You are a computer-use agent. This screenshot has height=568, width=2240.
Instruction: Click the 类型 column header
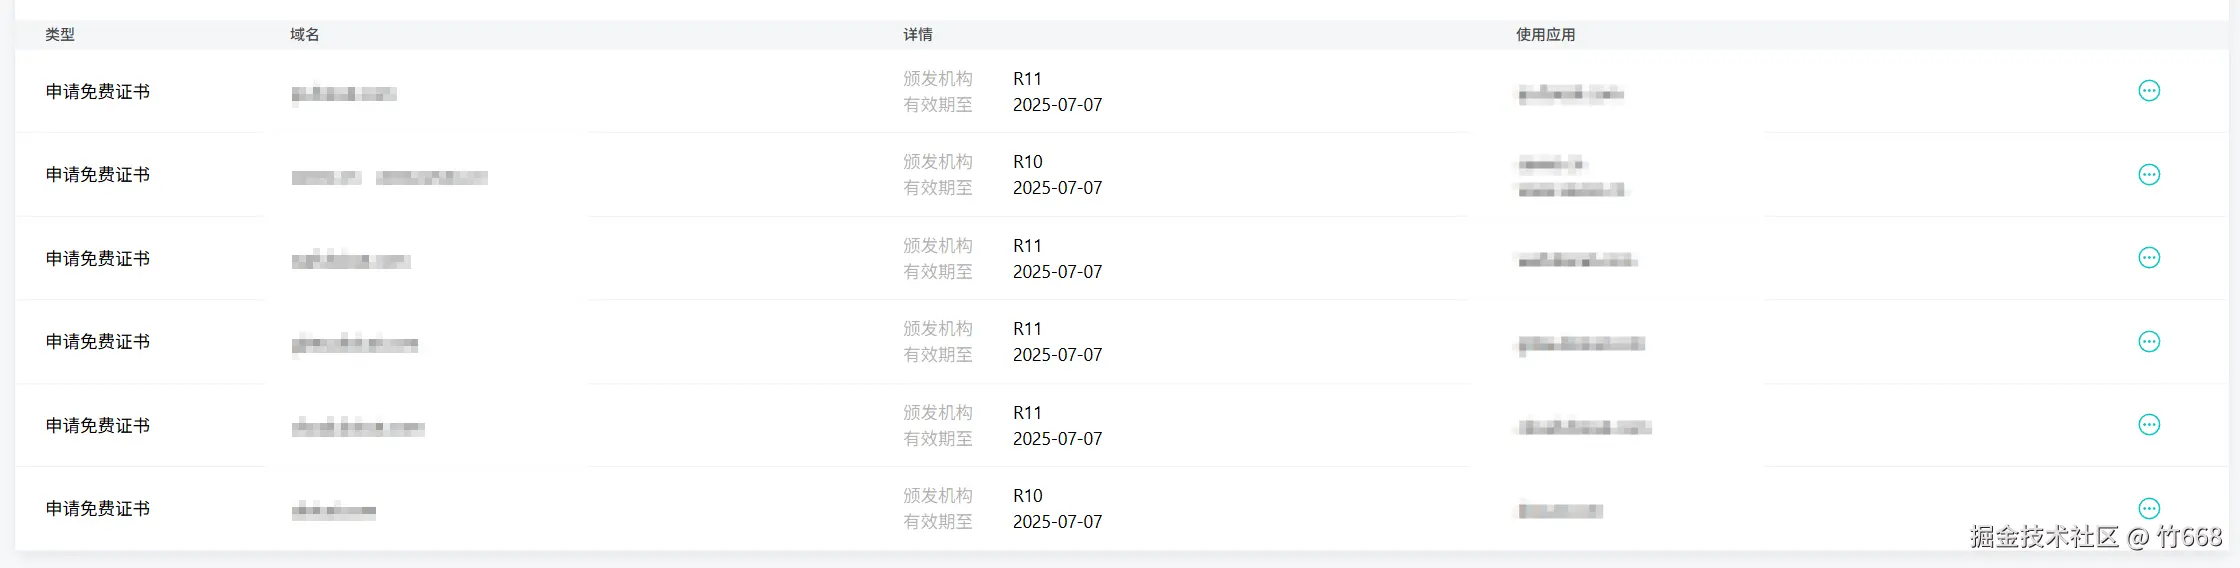pos(60,35)
